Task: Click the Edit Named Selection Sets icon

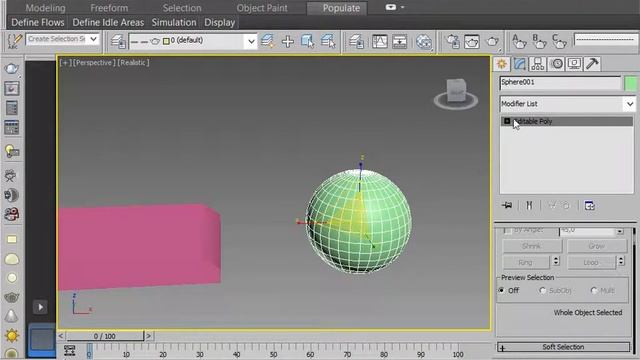Action: coord(14,41)
